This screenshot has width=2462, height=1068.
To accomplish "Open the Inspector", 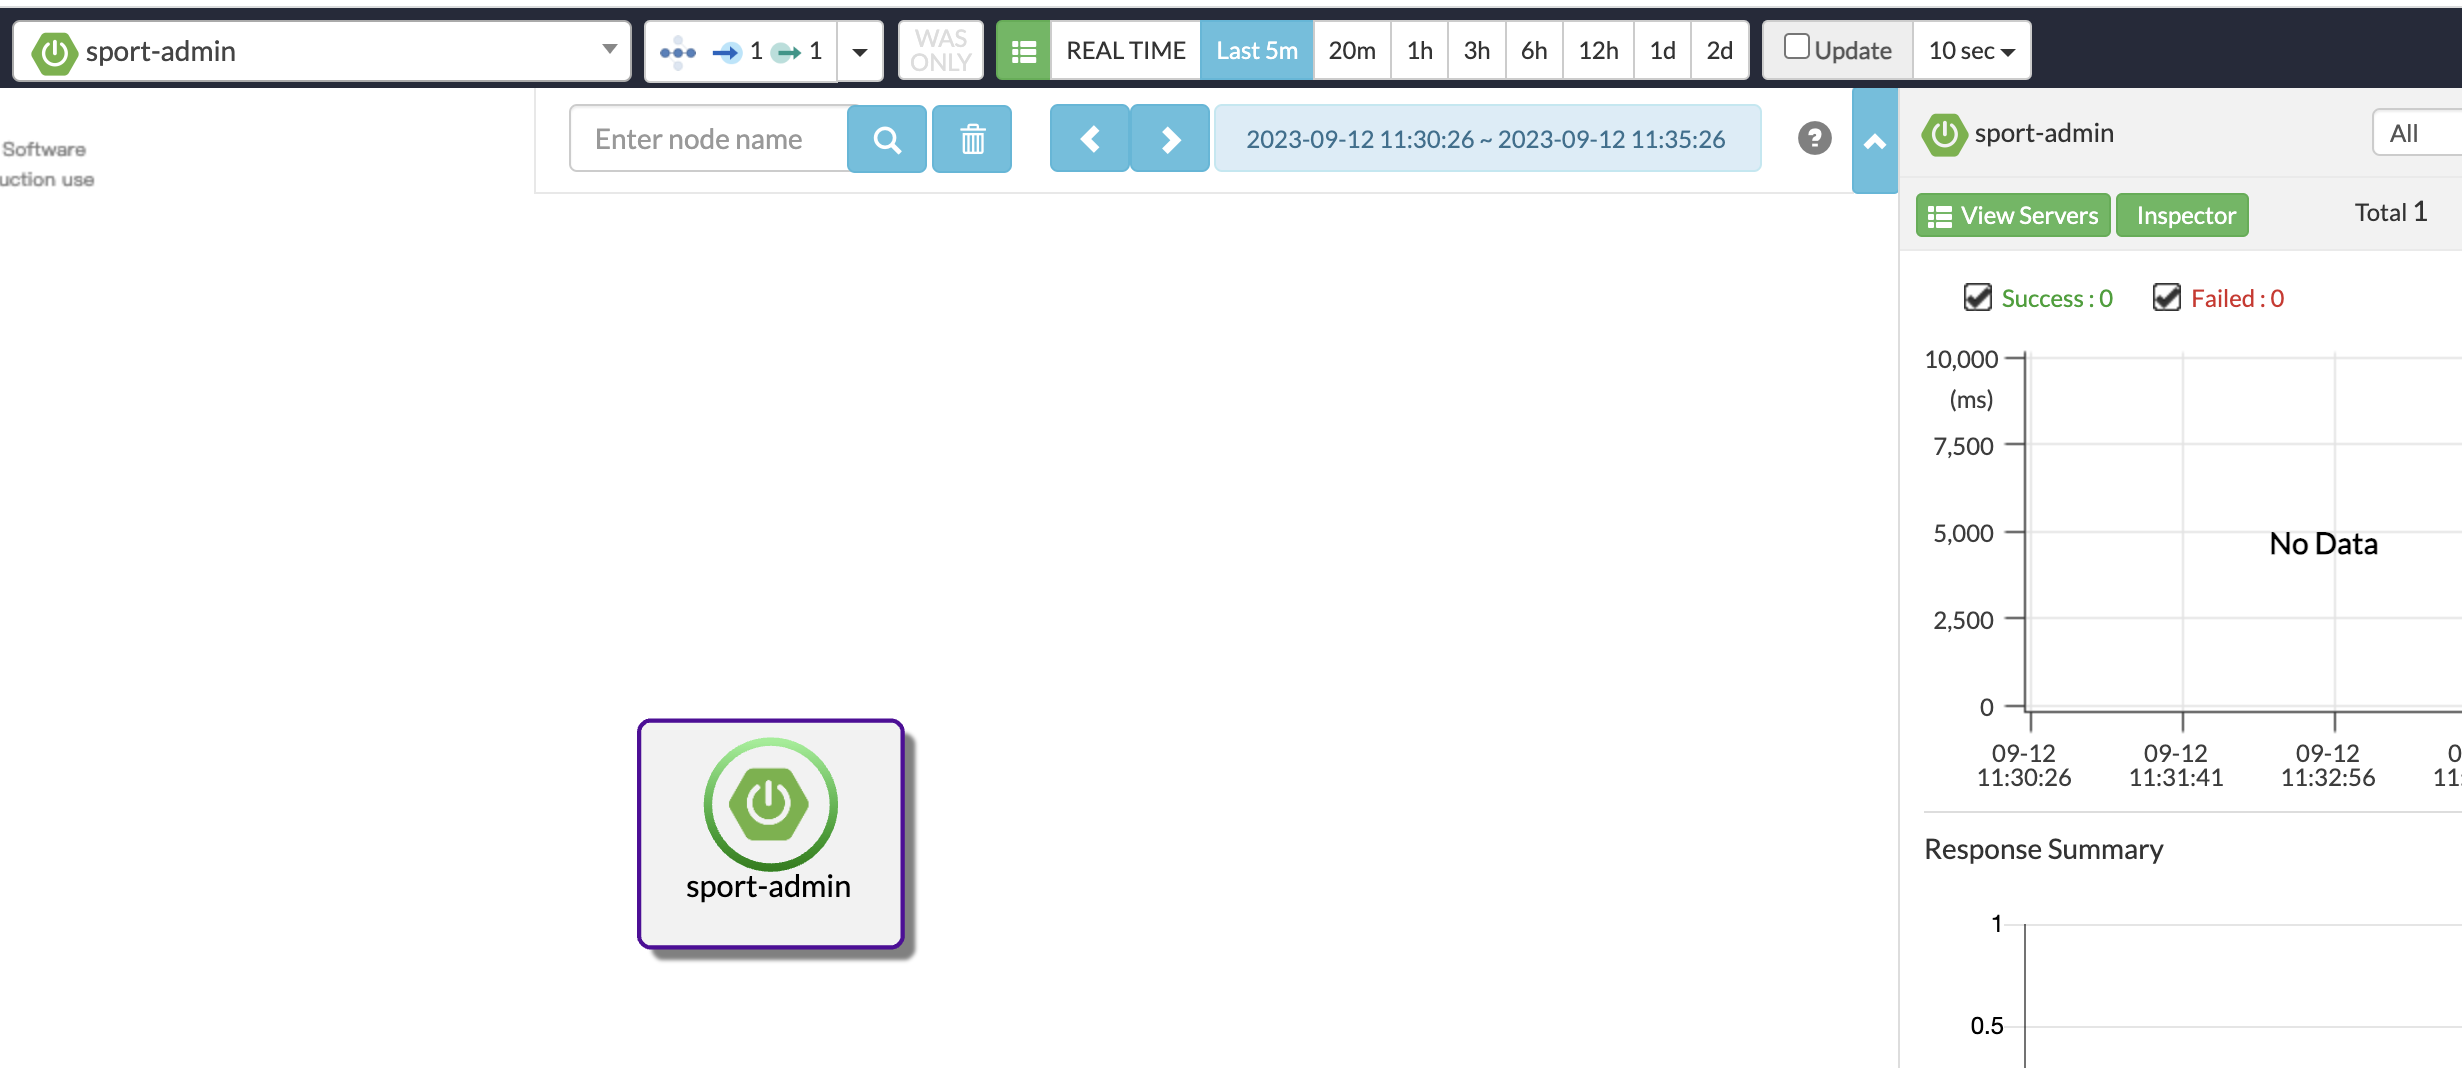I will [x=2183, y=215].
